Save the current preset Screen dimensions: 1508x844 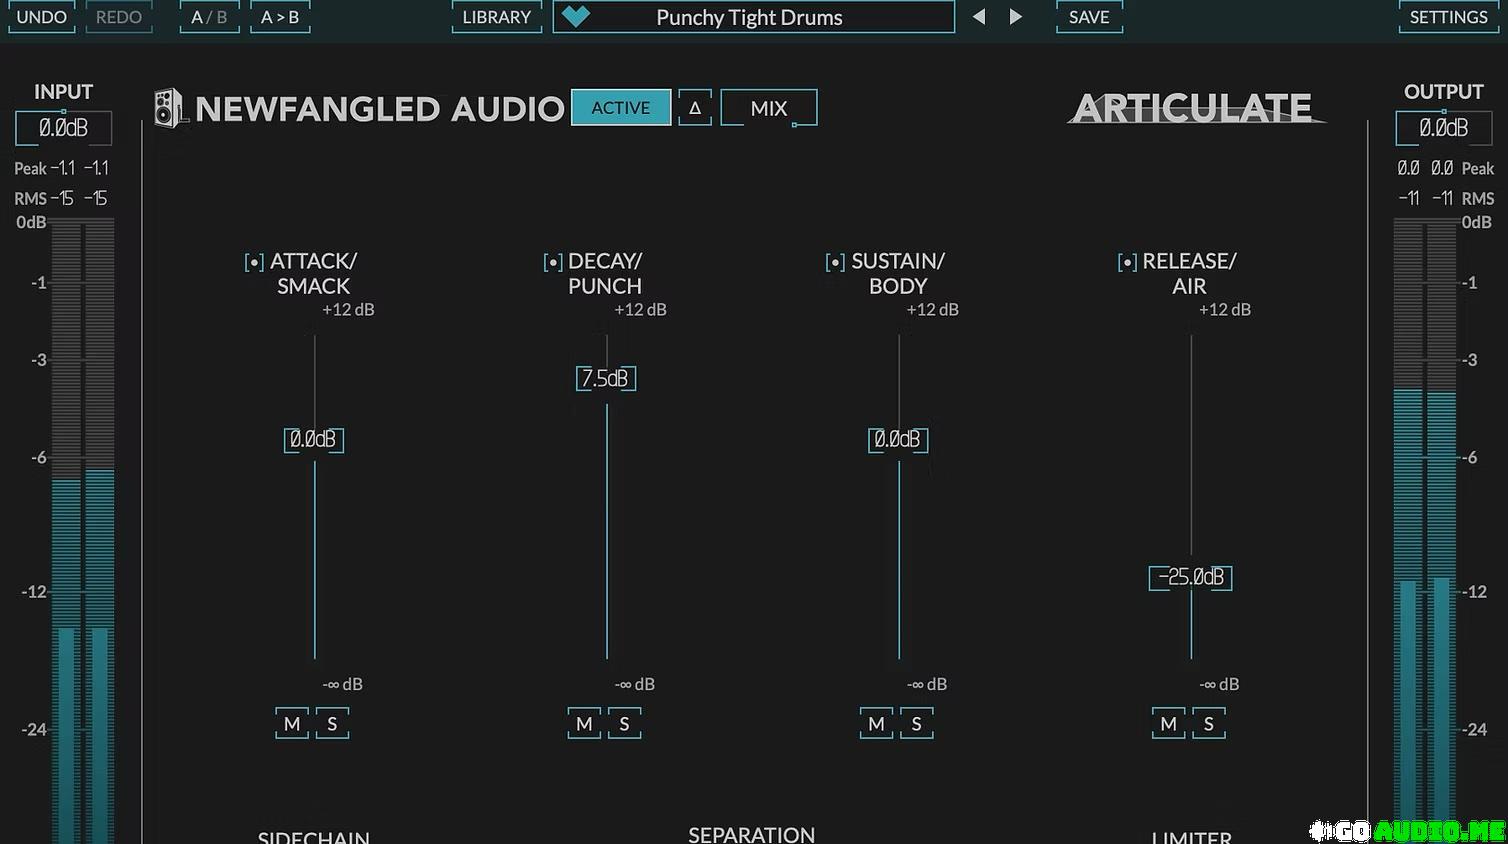(1089, 17)
